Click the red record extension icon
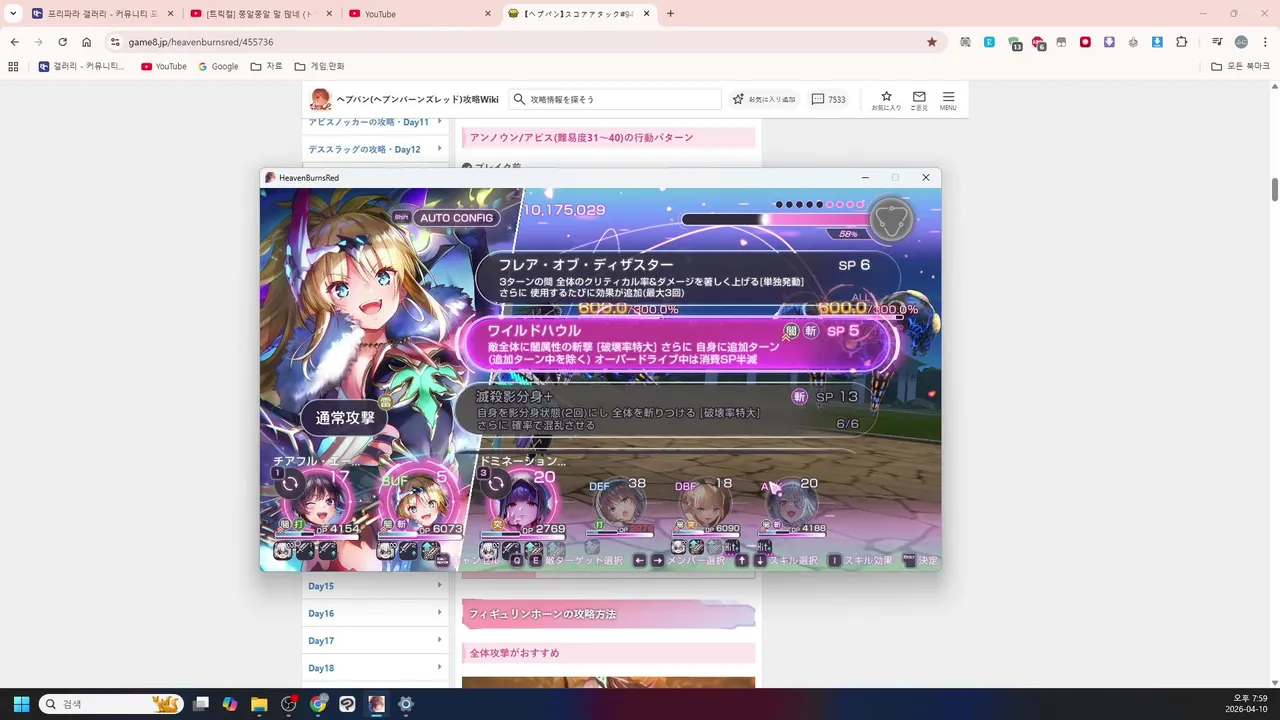Viewport: 1280px width, 720px height. pos(1085,42)
